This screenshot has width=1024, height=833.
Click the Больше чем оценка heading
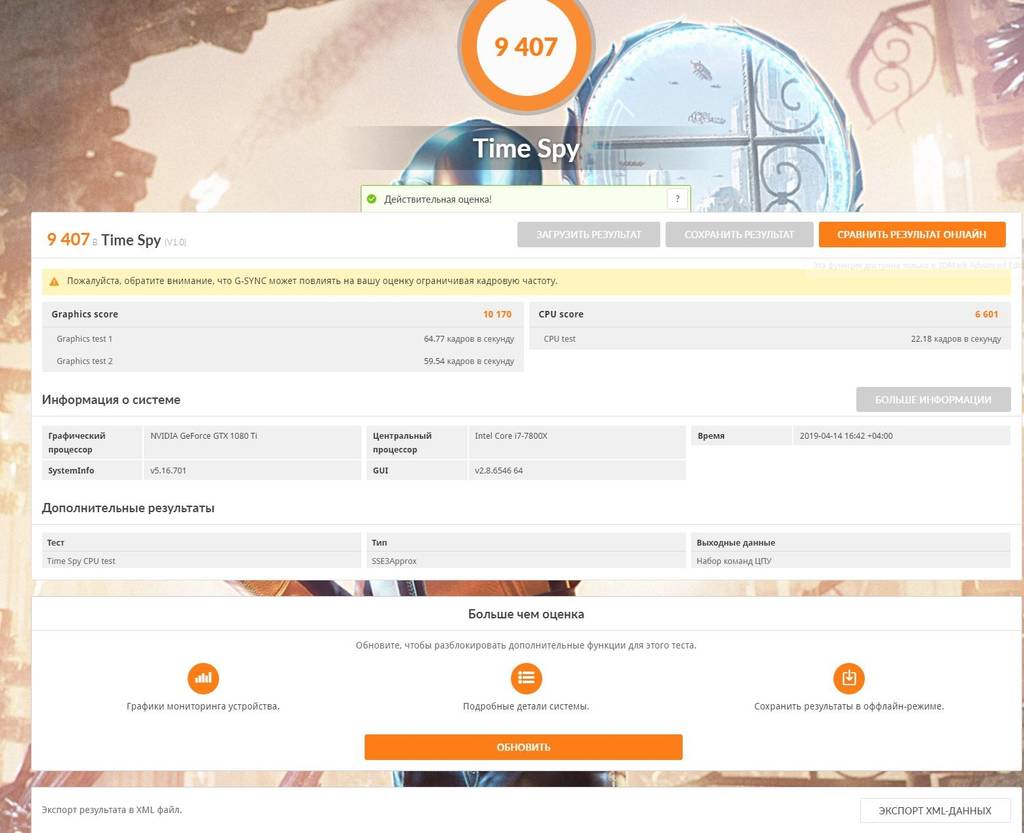[526, 614]
